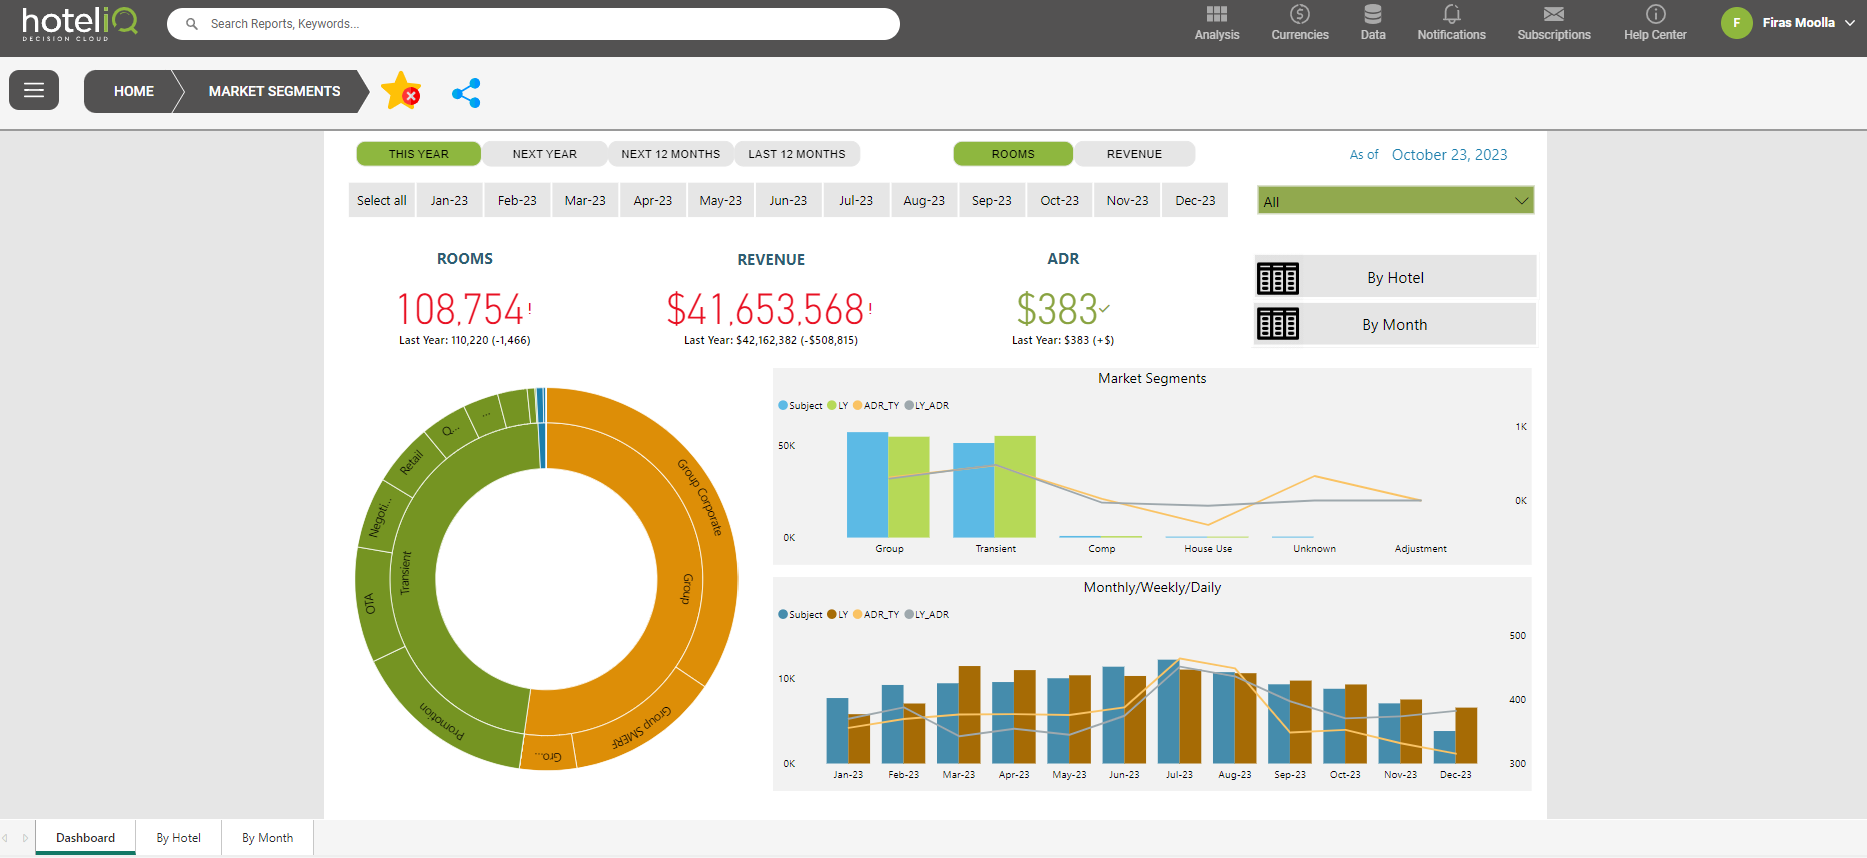Open the hamburger menu button

pyautogui.click(x=34, y=91)
